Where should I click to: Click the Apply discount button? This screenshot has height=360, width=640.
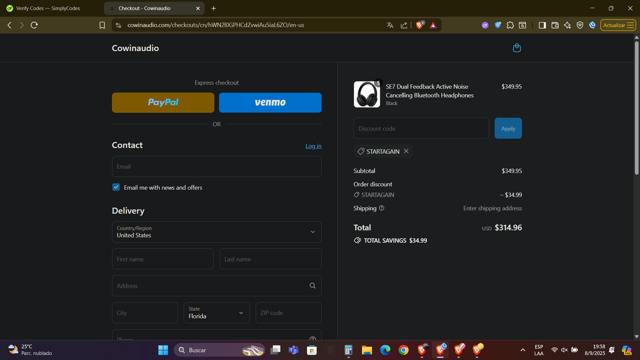pyautogui.click(x=508, y=129)
